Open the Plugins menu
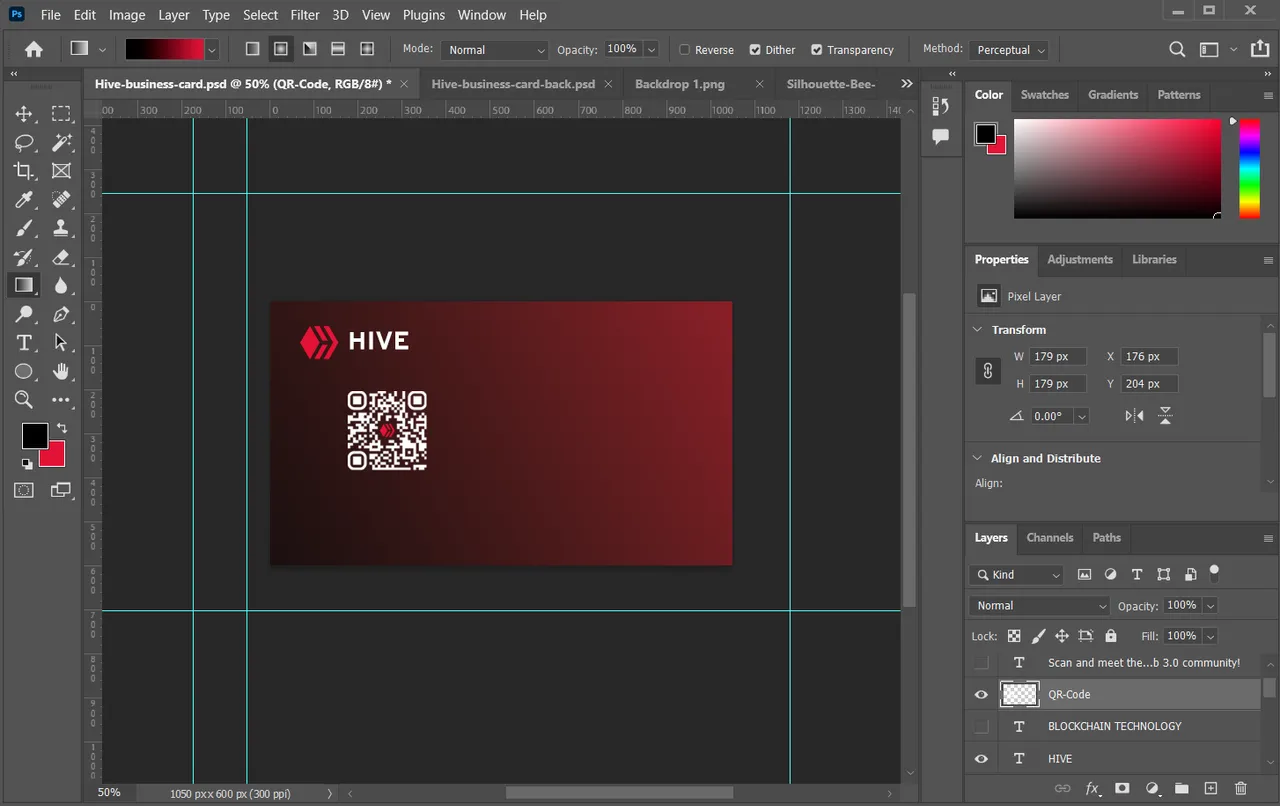This screenshot has width=1280, height=806. click(x=424, y=15)
